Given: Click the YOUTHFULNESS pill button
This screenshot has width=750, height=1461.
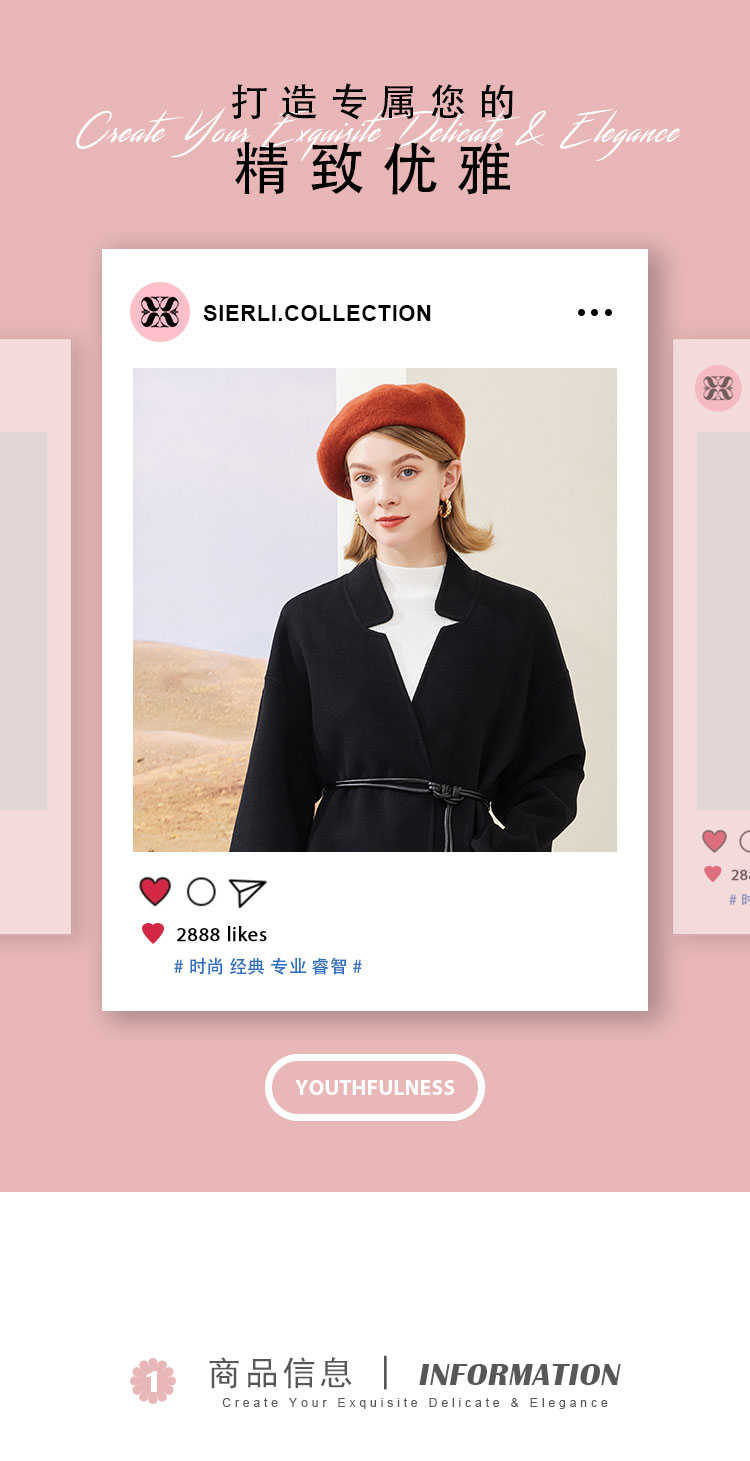Looking at the screenshot, I should click(x=375, y=1087).
